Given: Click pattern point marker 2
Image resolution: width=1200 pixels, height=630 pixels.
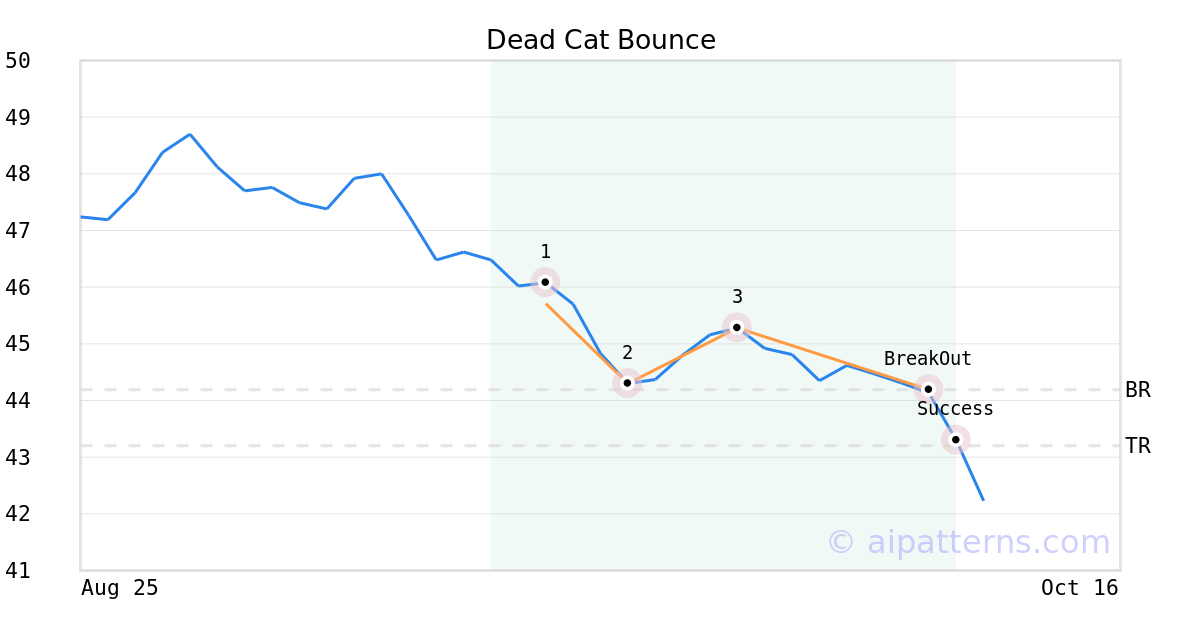Looking at the screenshot, I should coord(627,383).
